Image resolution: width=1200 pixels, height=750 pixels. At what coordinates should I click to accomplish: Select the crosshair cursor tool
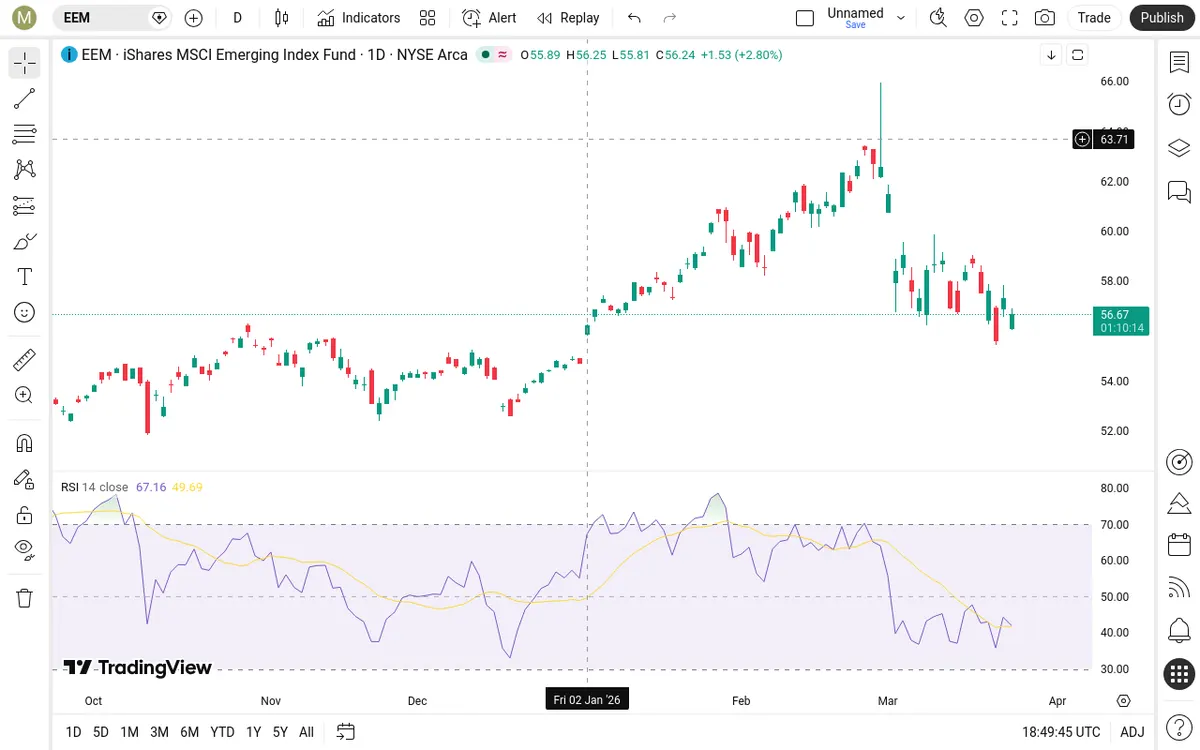25,63
